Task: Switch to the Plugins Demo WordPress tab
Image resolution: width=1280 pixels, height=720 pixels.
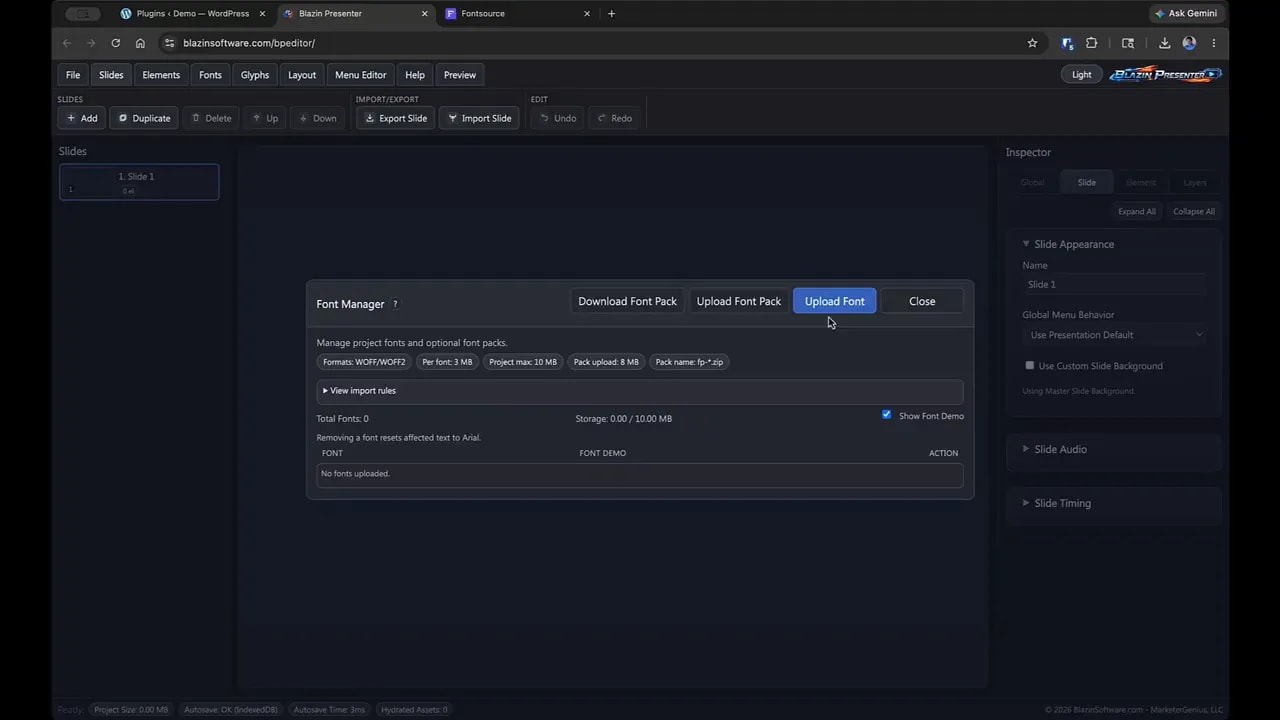Action: point(191,14)
